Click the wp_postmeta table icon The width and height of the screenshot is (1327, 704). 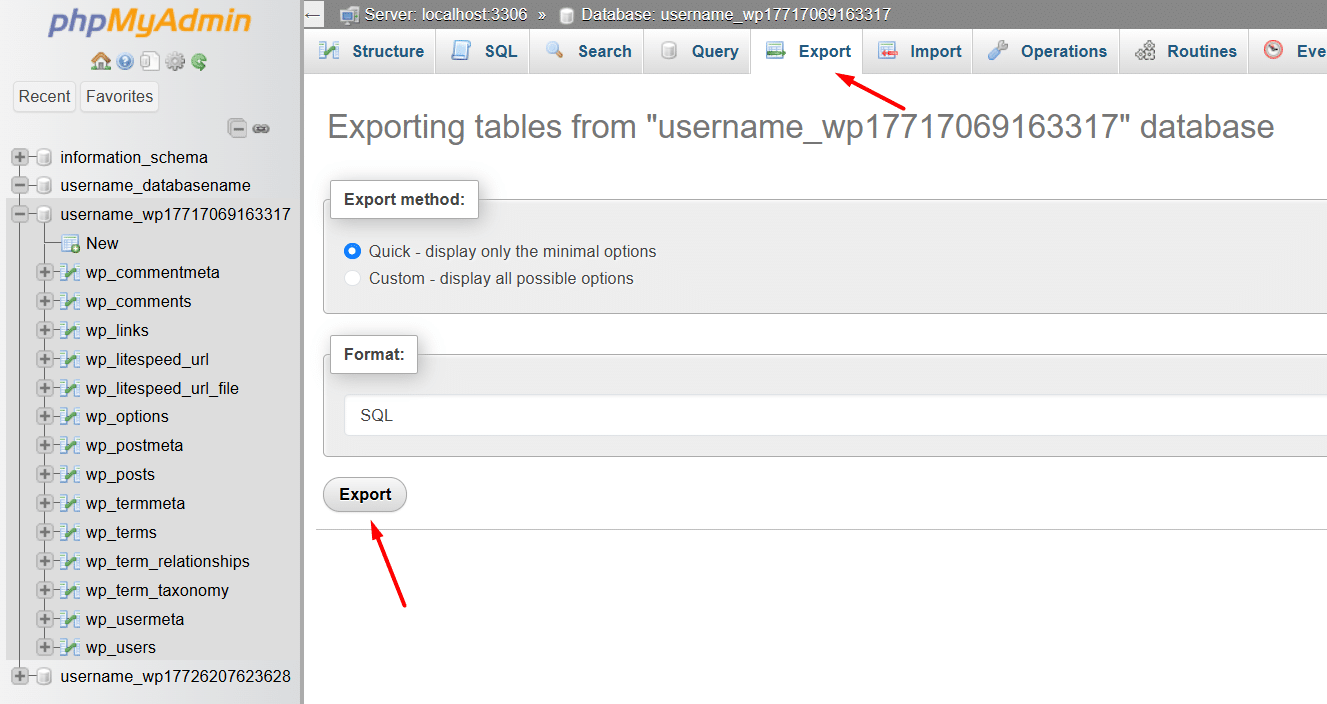70,445
